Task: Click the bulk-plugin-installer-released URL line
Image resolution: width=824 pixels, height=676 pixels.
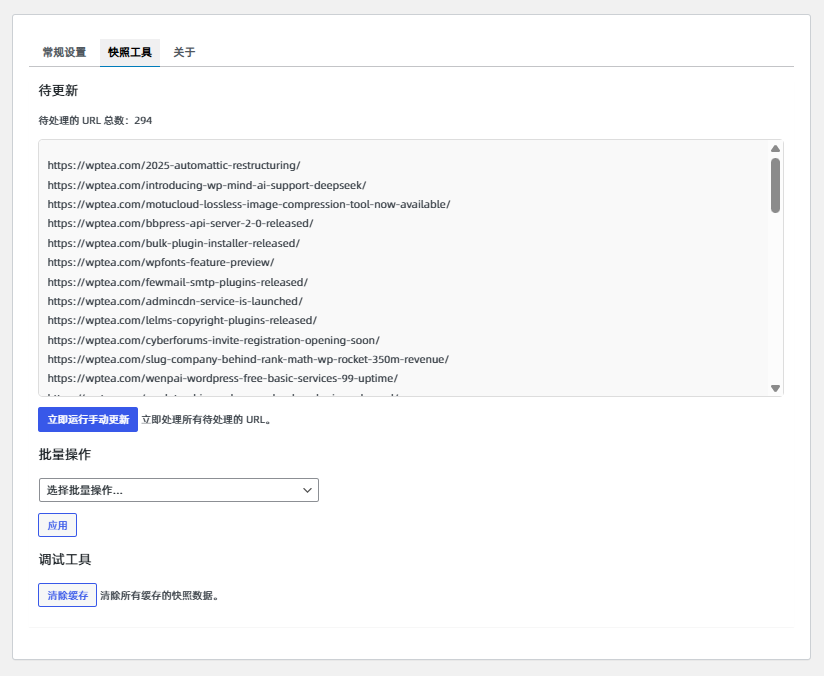Action: [x=173, y=243]
